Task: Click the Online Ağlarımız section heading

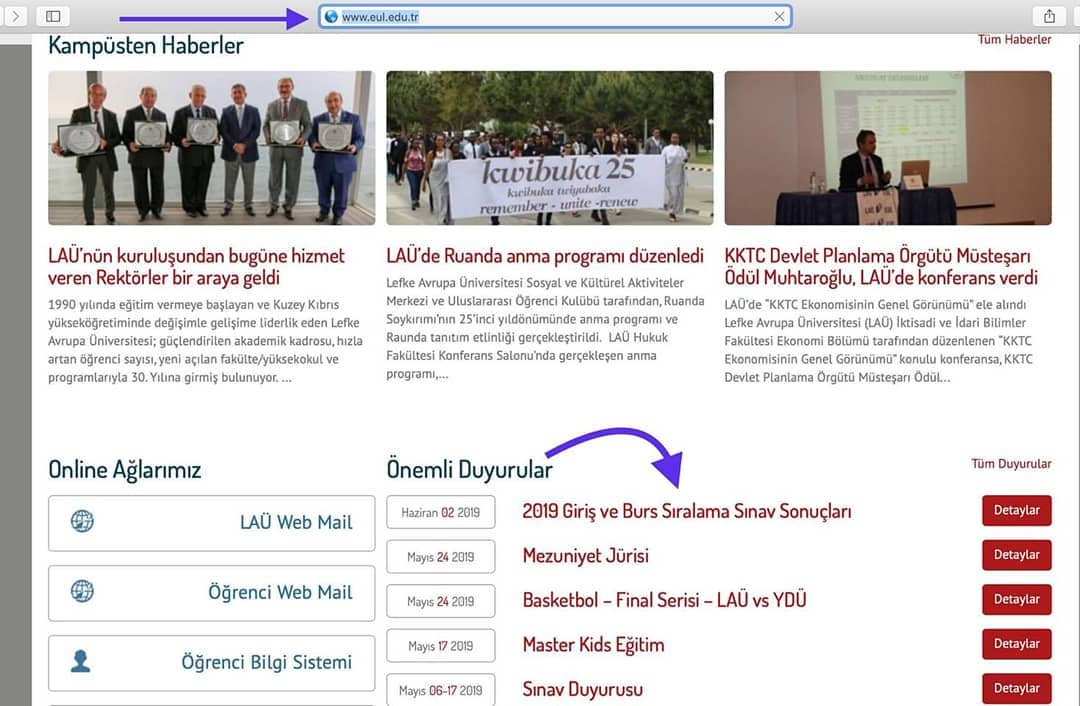Action: point(125,470)
